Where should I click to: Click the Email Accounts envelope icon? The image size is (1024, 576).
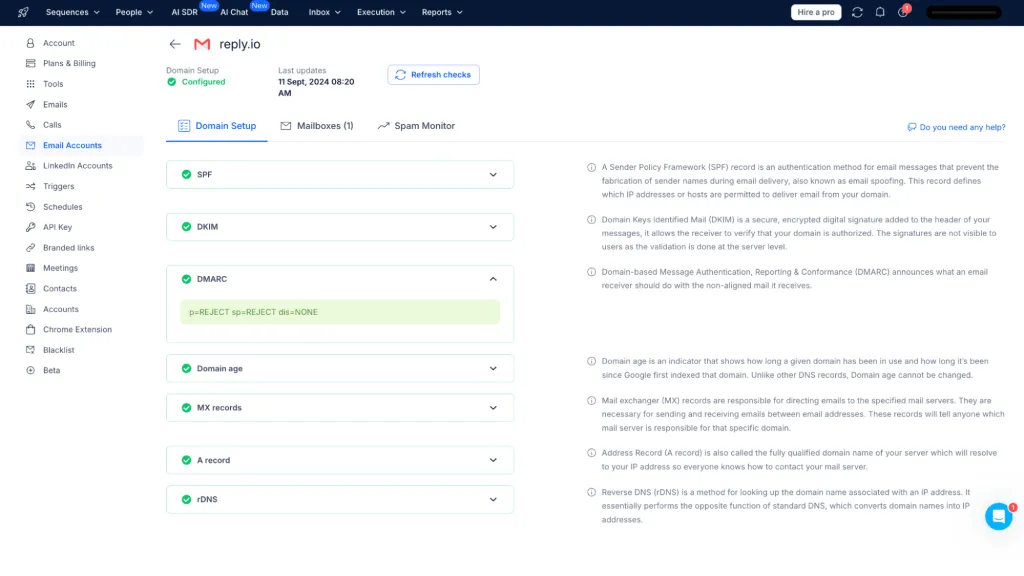click(30, 145)
